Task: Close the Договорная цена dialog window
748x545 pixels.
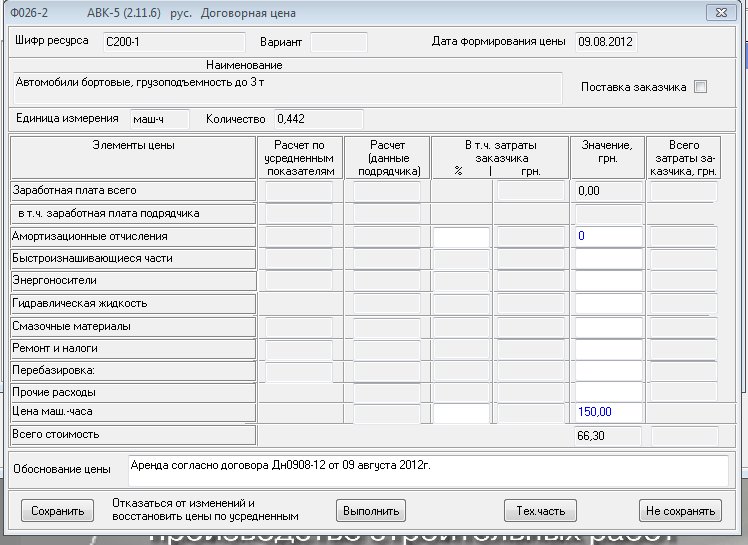Action: (715, 13)
